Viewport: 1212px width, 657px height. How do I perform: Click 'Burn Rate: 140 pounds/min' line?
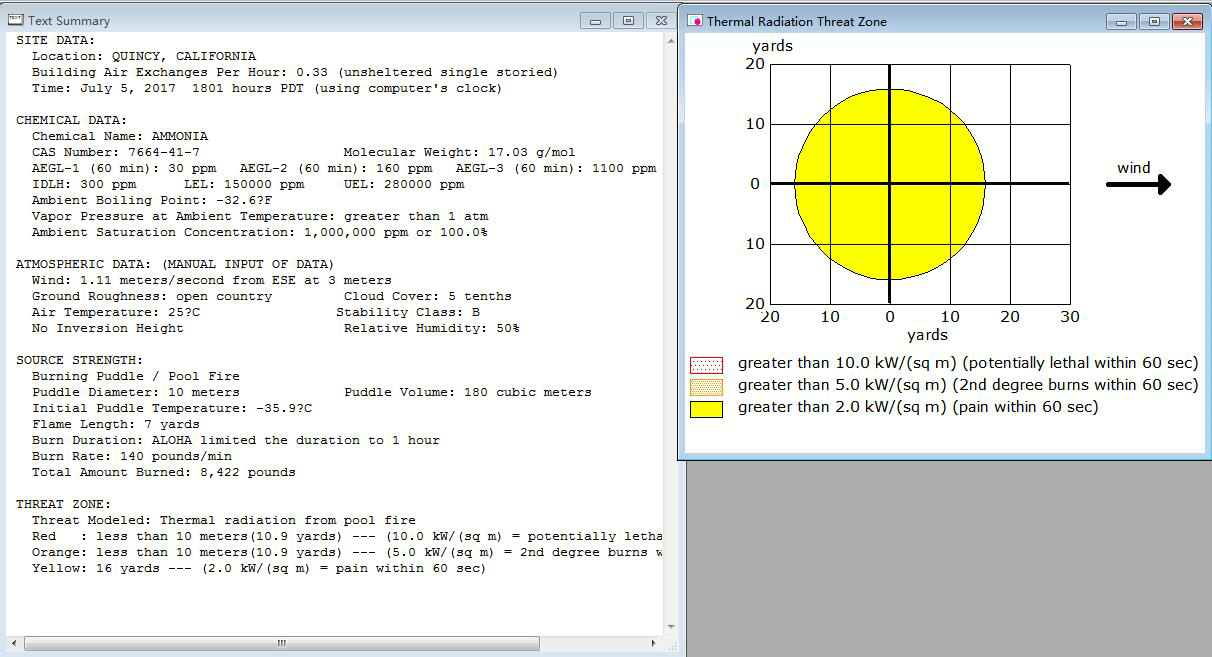tap(132, 456)
